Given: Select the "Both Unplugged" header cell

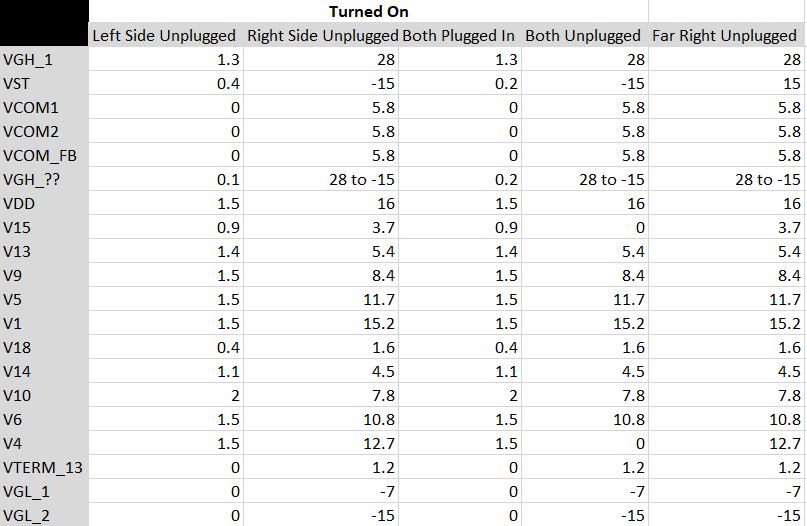Looking at the screenshot, I should pos(585,35).
